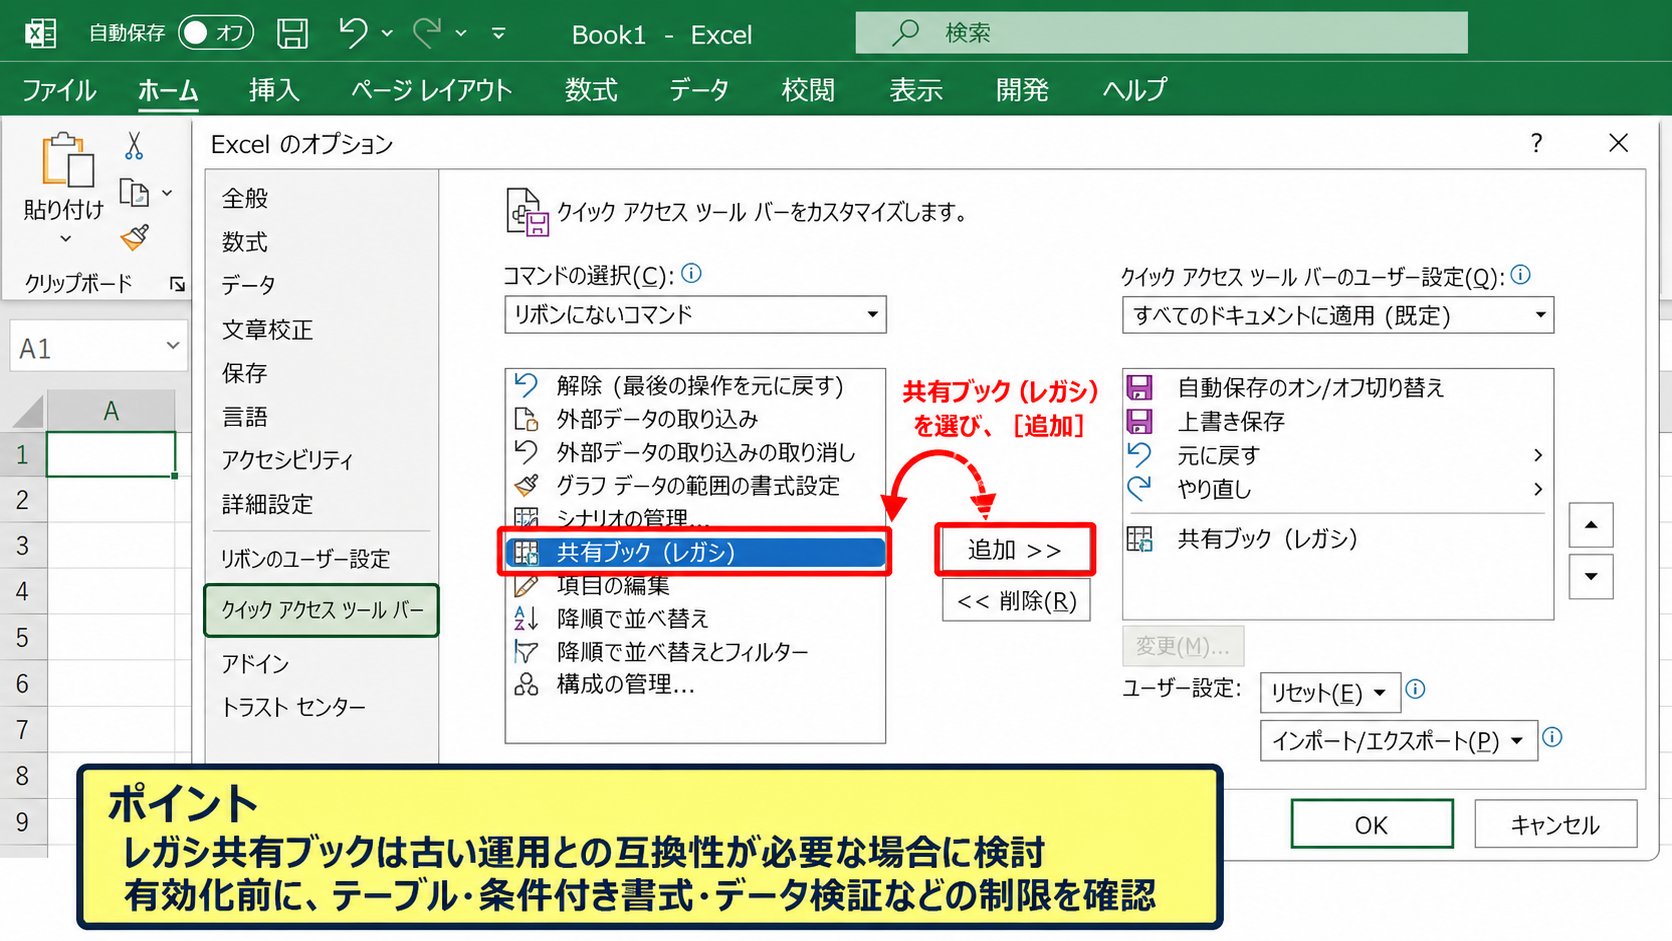Open the Redo history dropdown arrow
The height and width of the screenshot is (941, 1672).
click(x=461, y=34)
